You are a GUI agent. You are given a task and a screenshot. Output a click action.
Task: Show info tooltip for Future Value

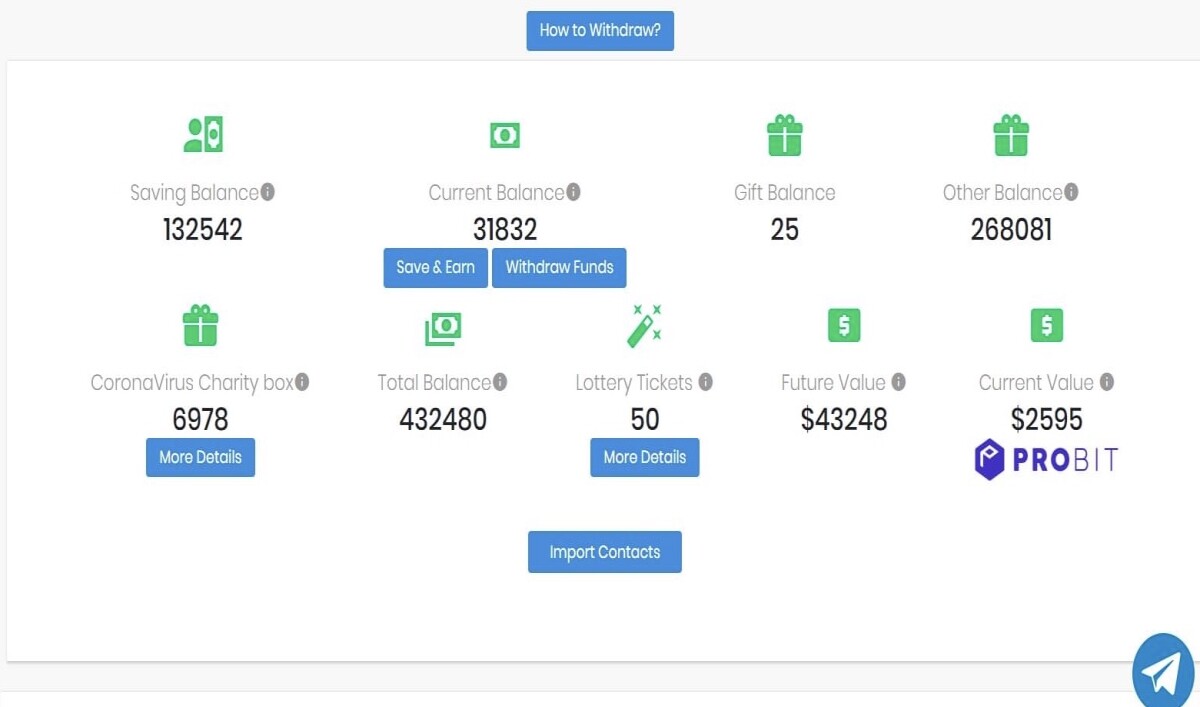pos(898,382)
